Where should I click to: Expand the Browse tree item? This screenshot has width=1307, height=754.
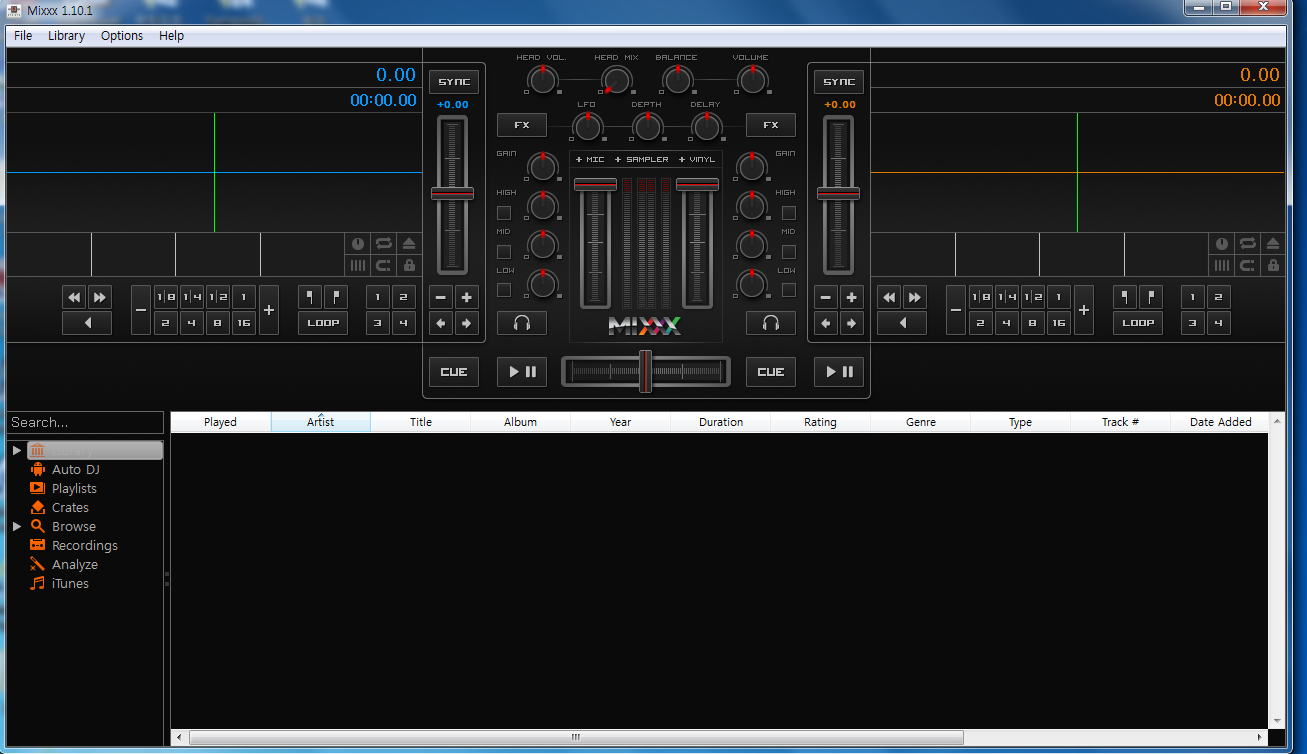click(17, 526)
